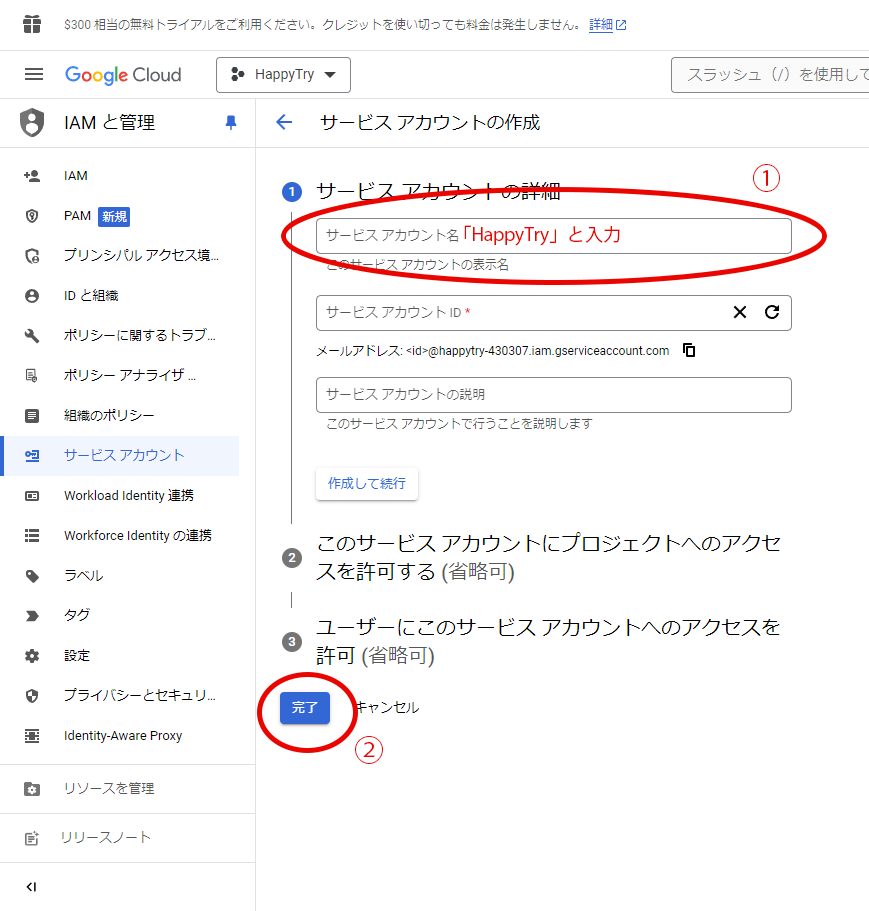
Task: Collapse the sidebar with bottom arrow icon
Action: point(31,887)
